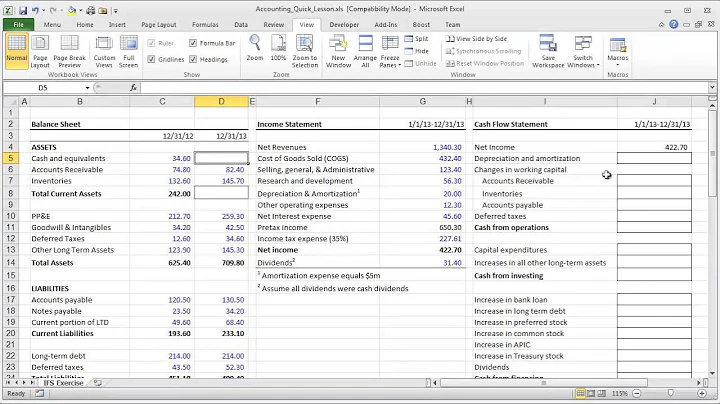Click Insert Worksheet tab icon

click(x=97, y=382)
